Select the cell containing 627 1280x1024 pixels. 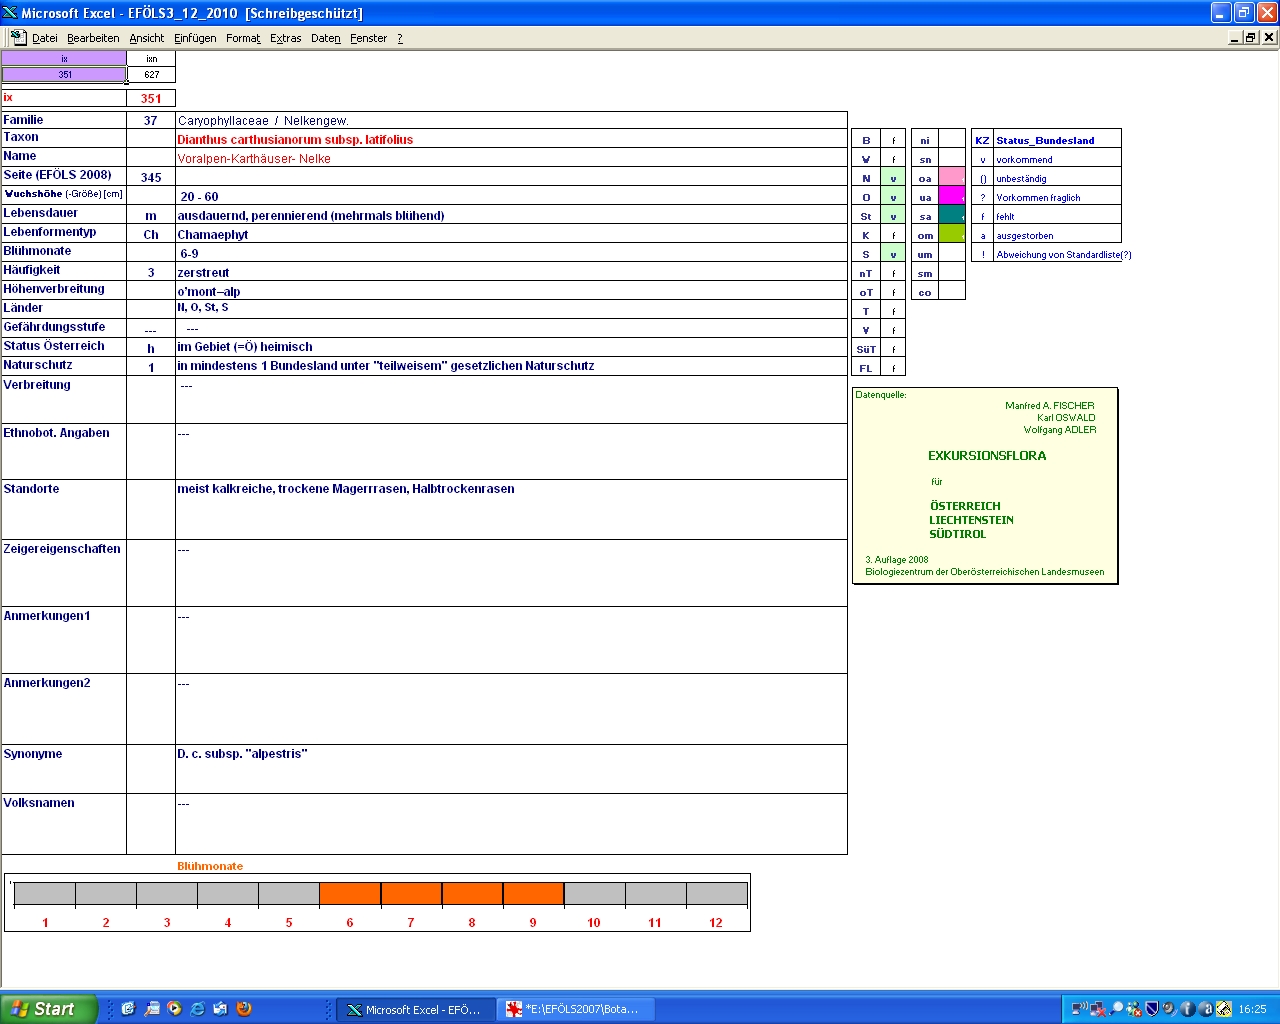point(151,74)
